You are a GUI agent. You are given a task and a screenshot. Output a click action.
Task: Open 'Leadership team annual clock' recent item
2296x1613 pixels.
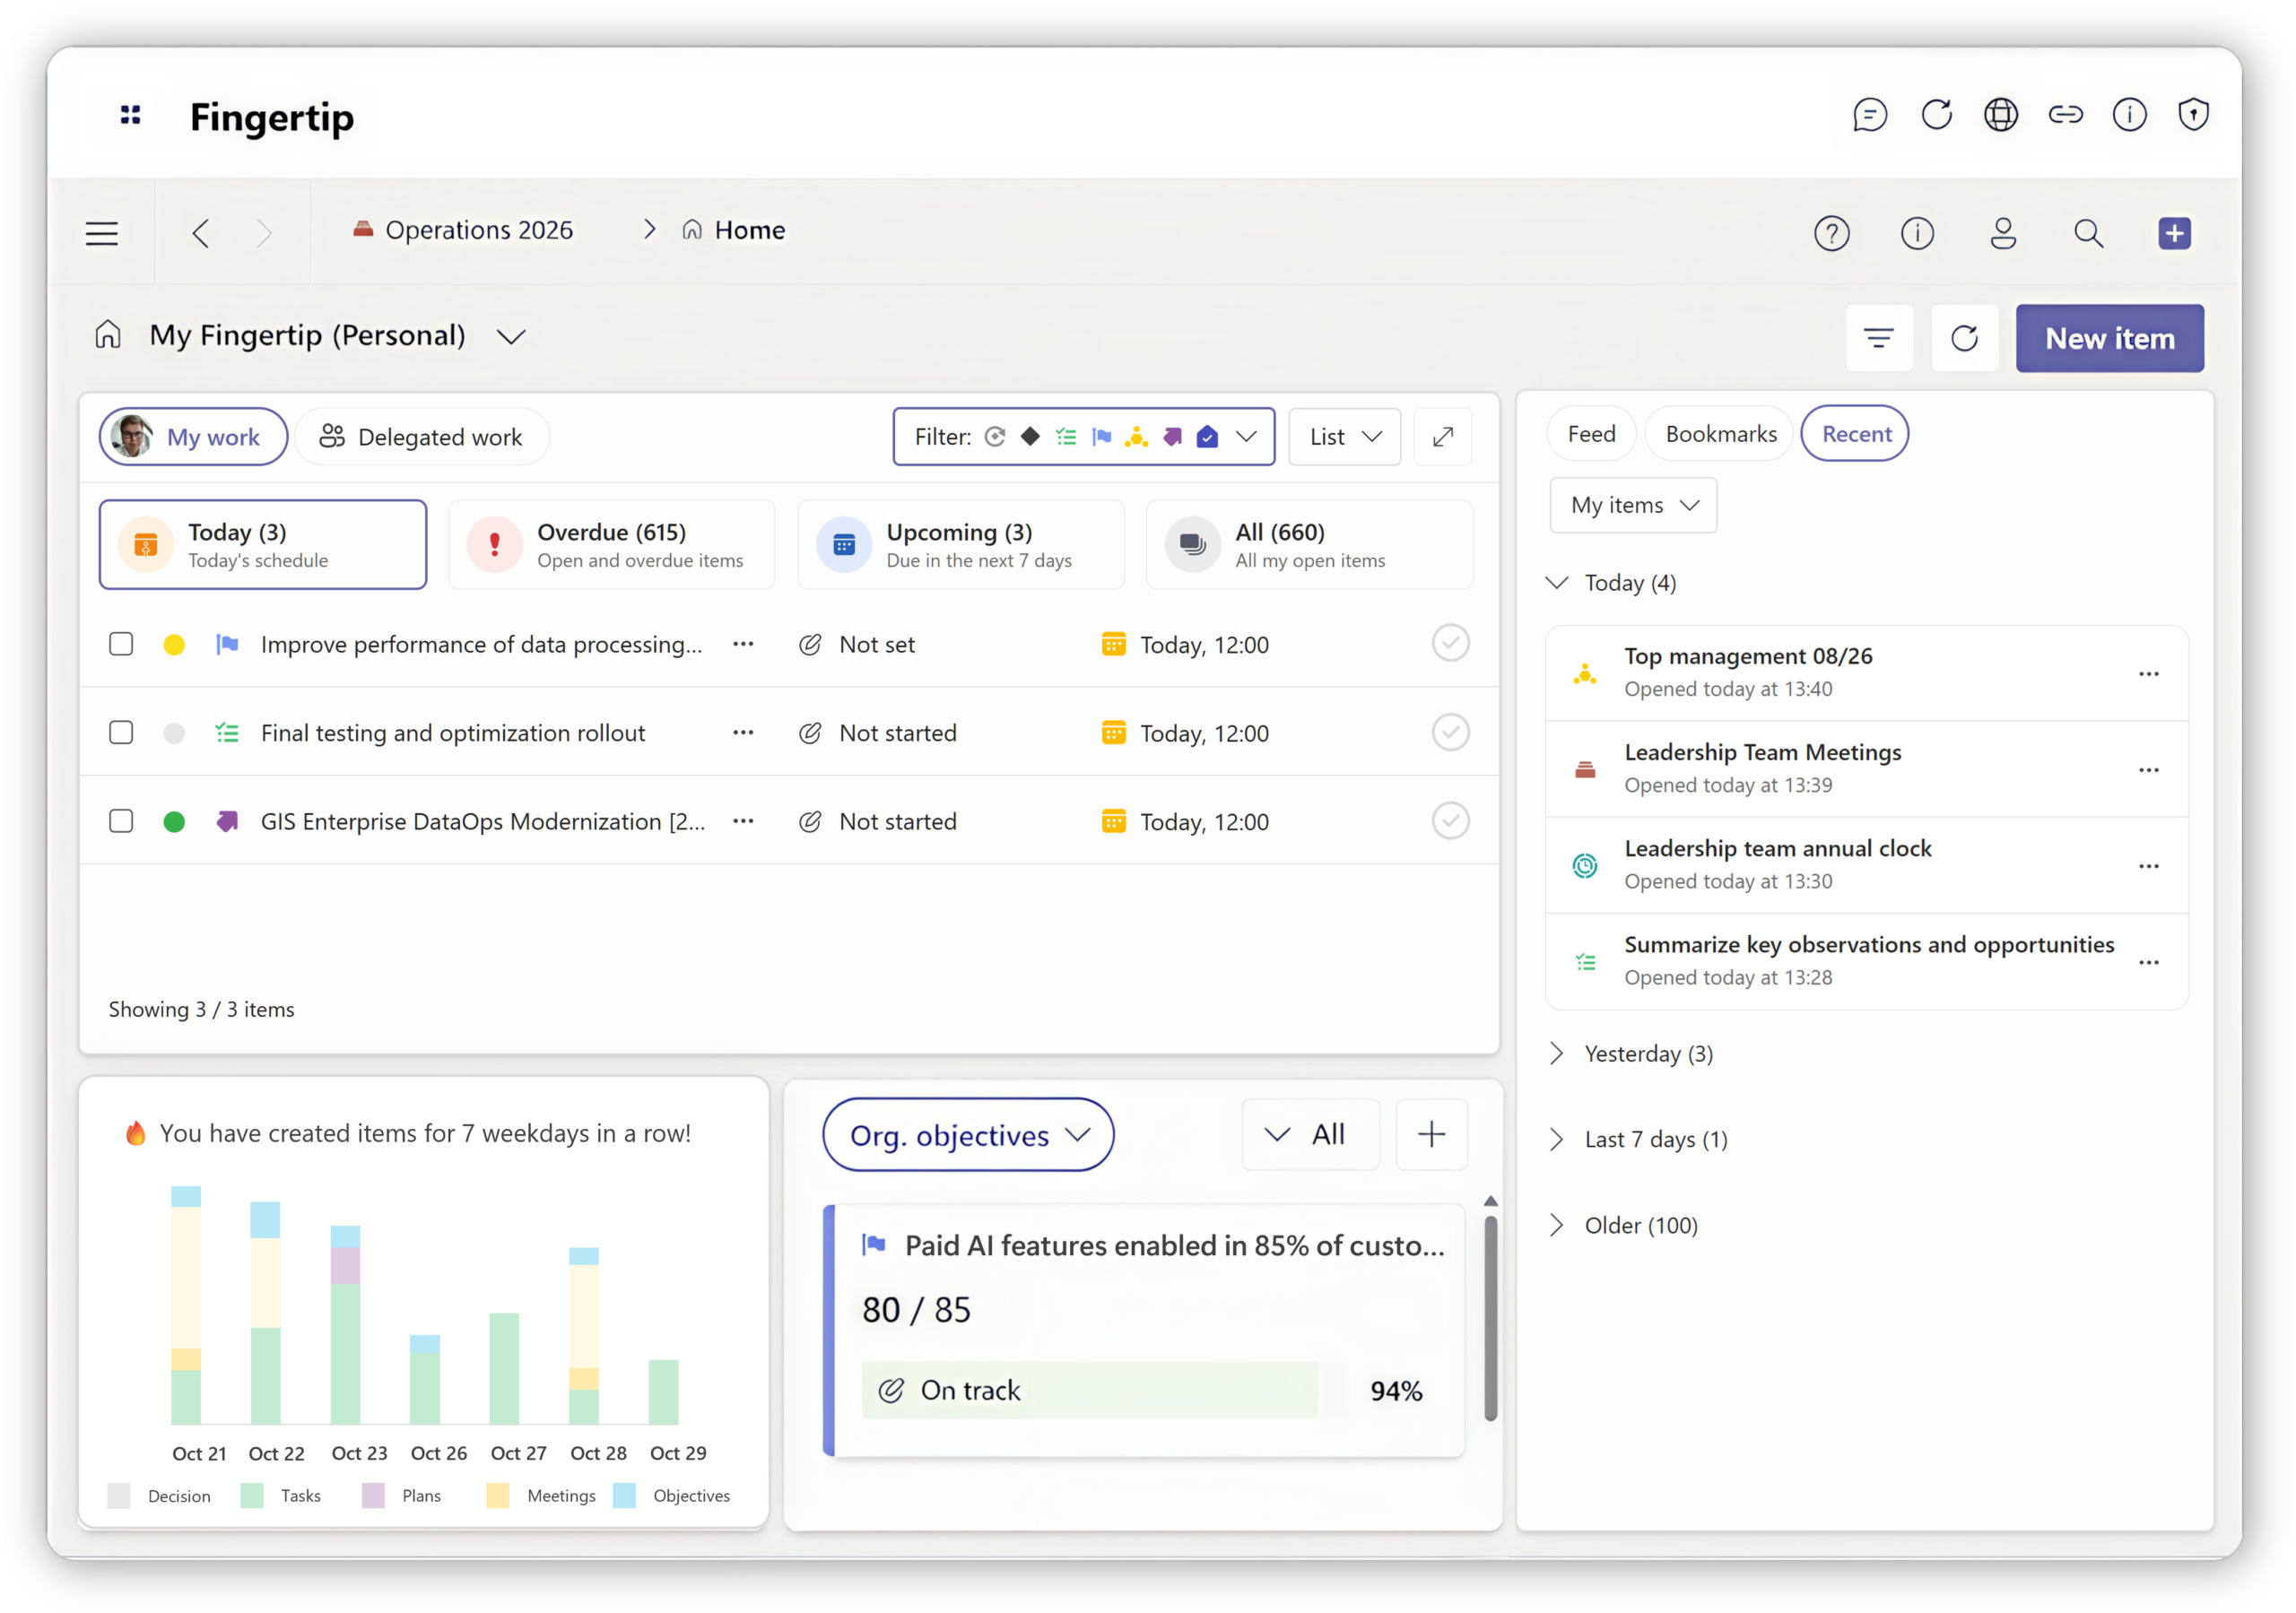click(x=1866, y=865)
